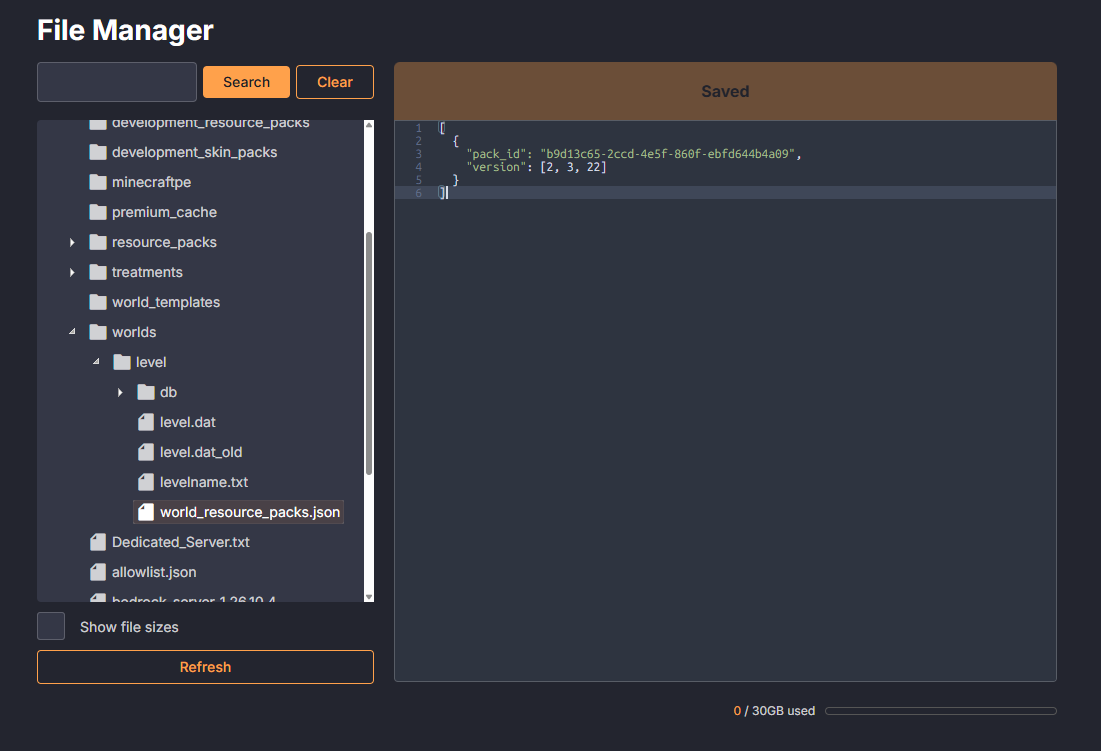The width and height of the screenshot is (1101, 751).
Task: Click line number 3 in editor gutter
Action: pos(418,154)
